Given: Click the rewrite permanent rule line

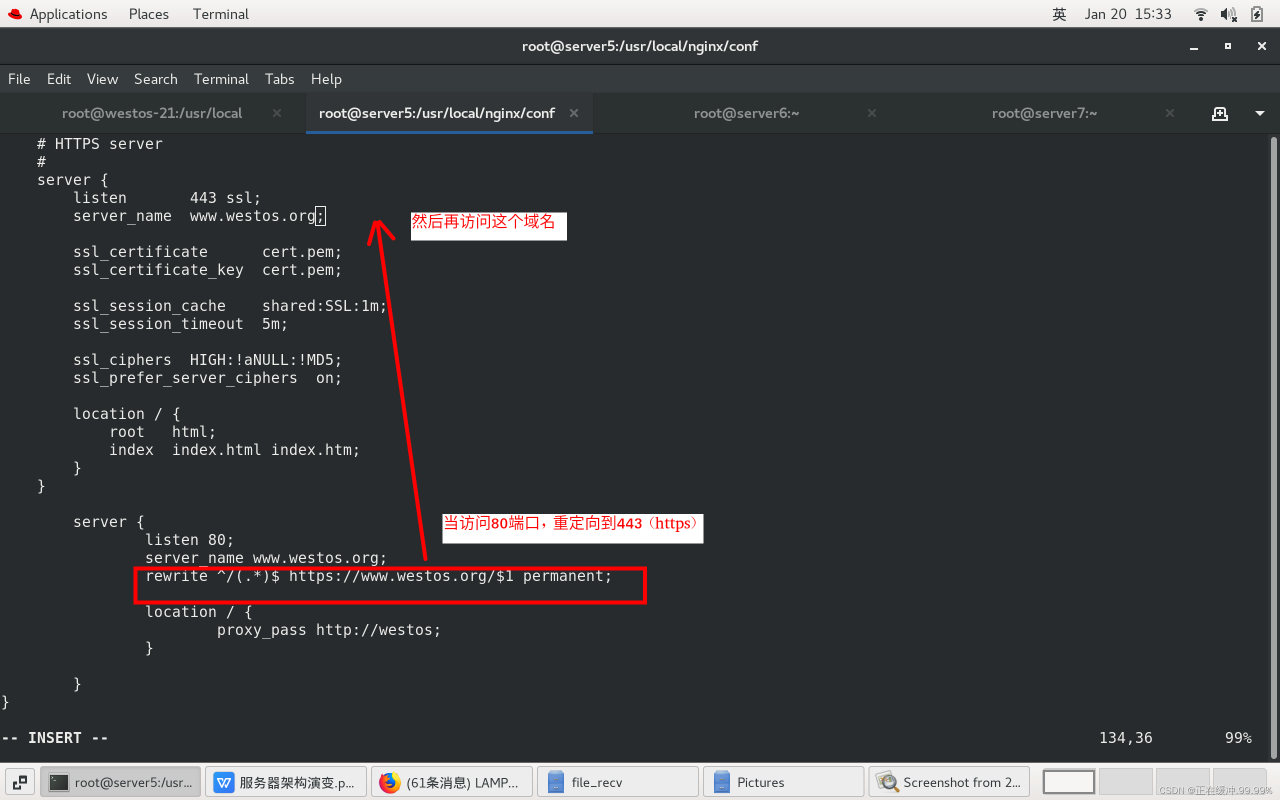Looking at the screenshot, I should click(x=379, y=576).
